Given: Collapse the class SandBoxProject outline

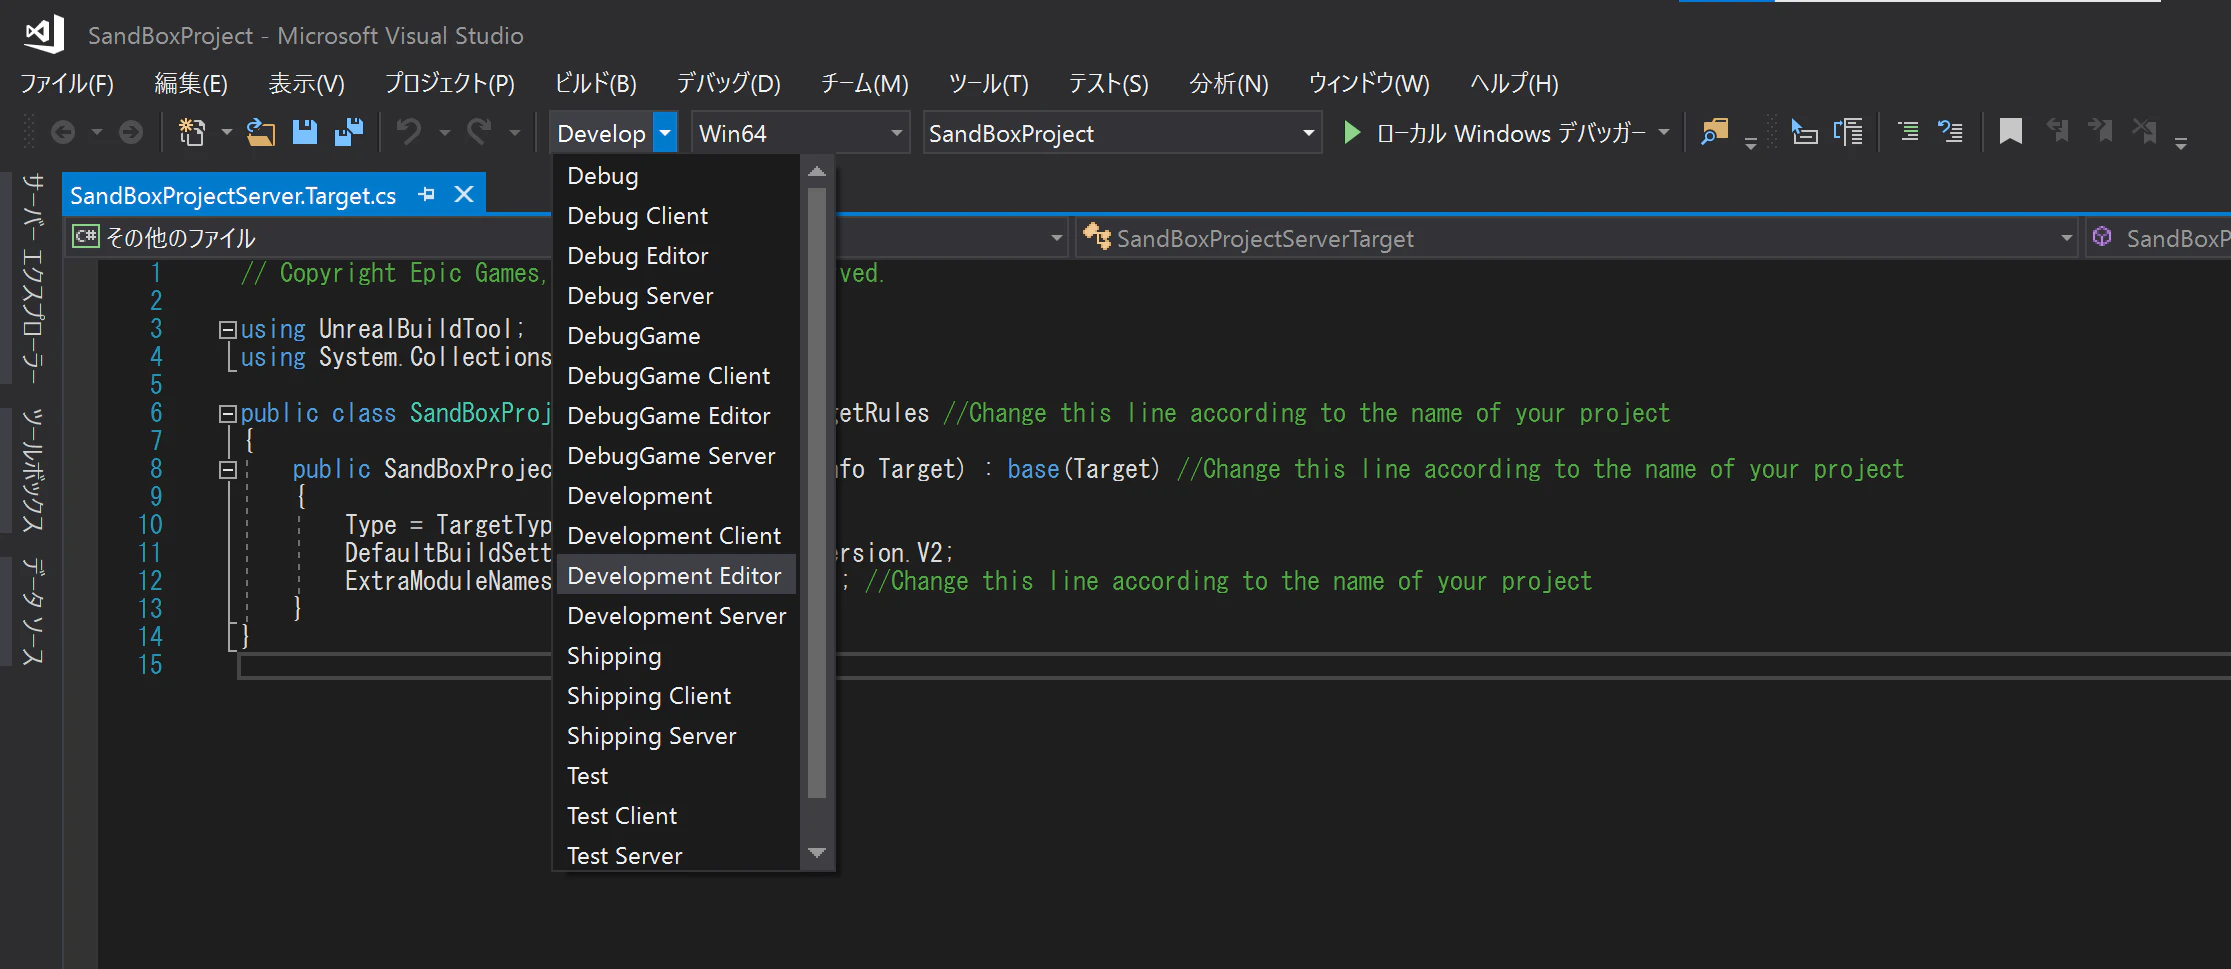Looking at the screenshot, I should 227,413.
